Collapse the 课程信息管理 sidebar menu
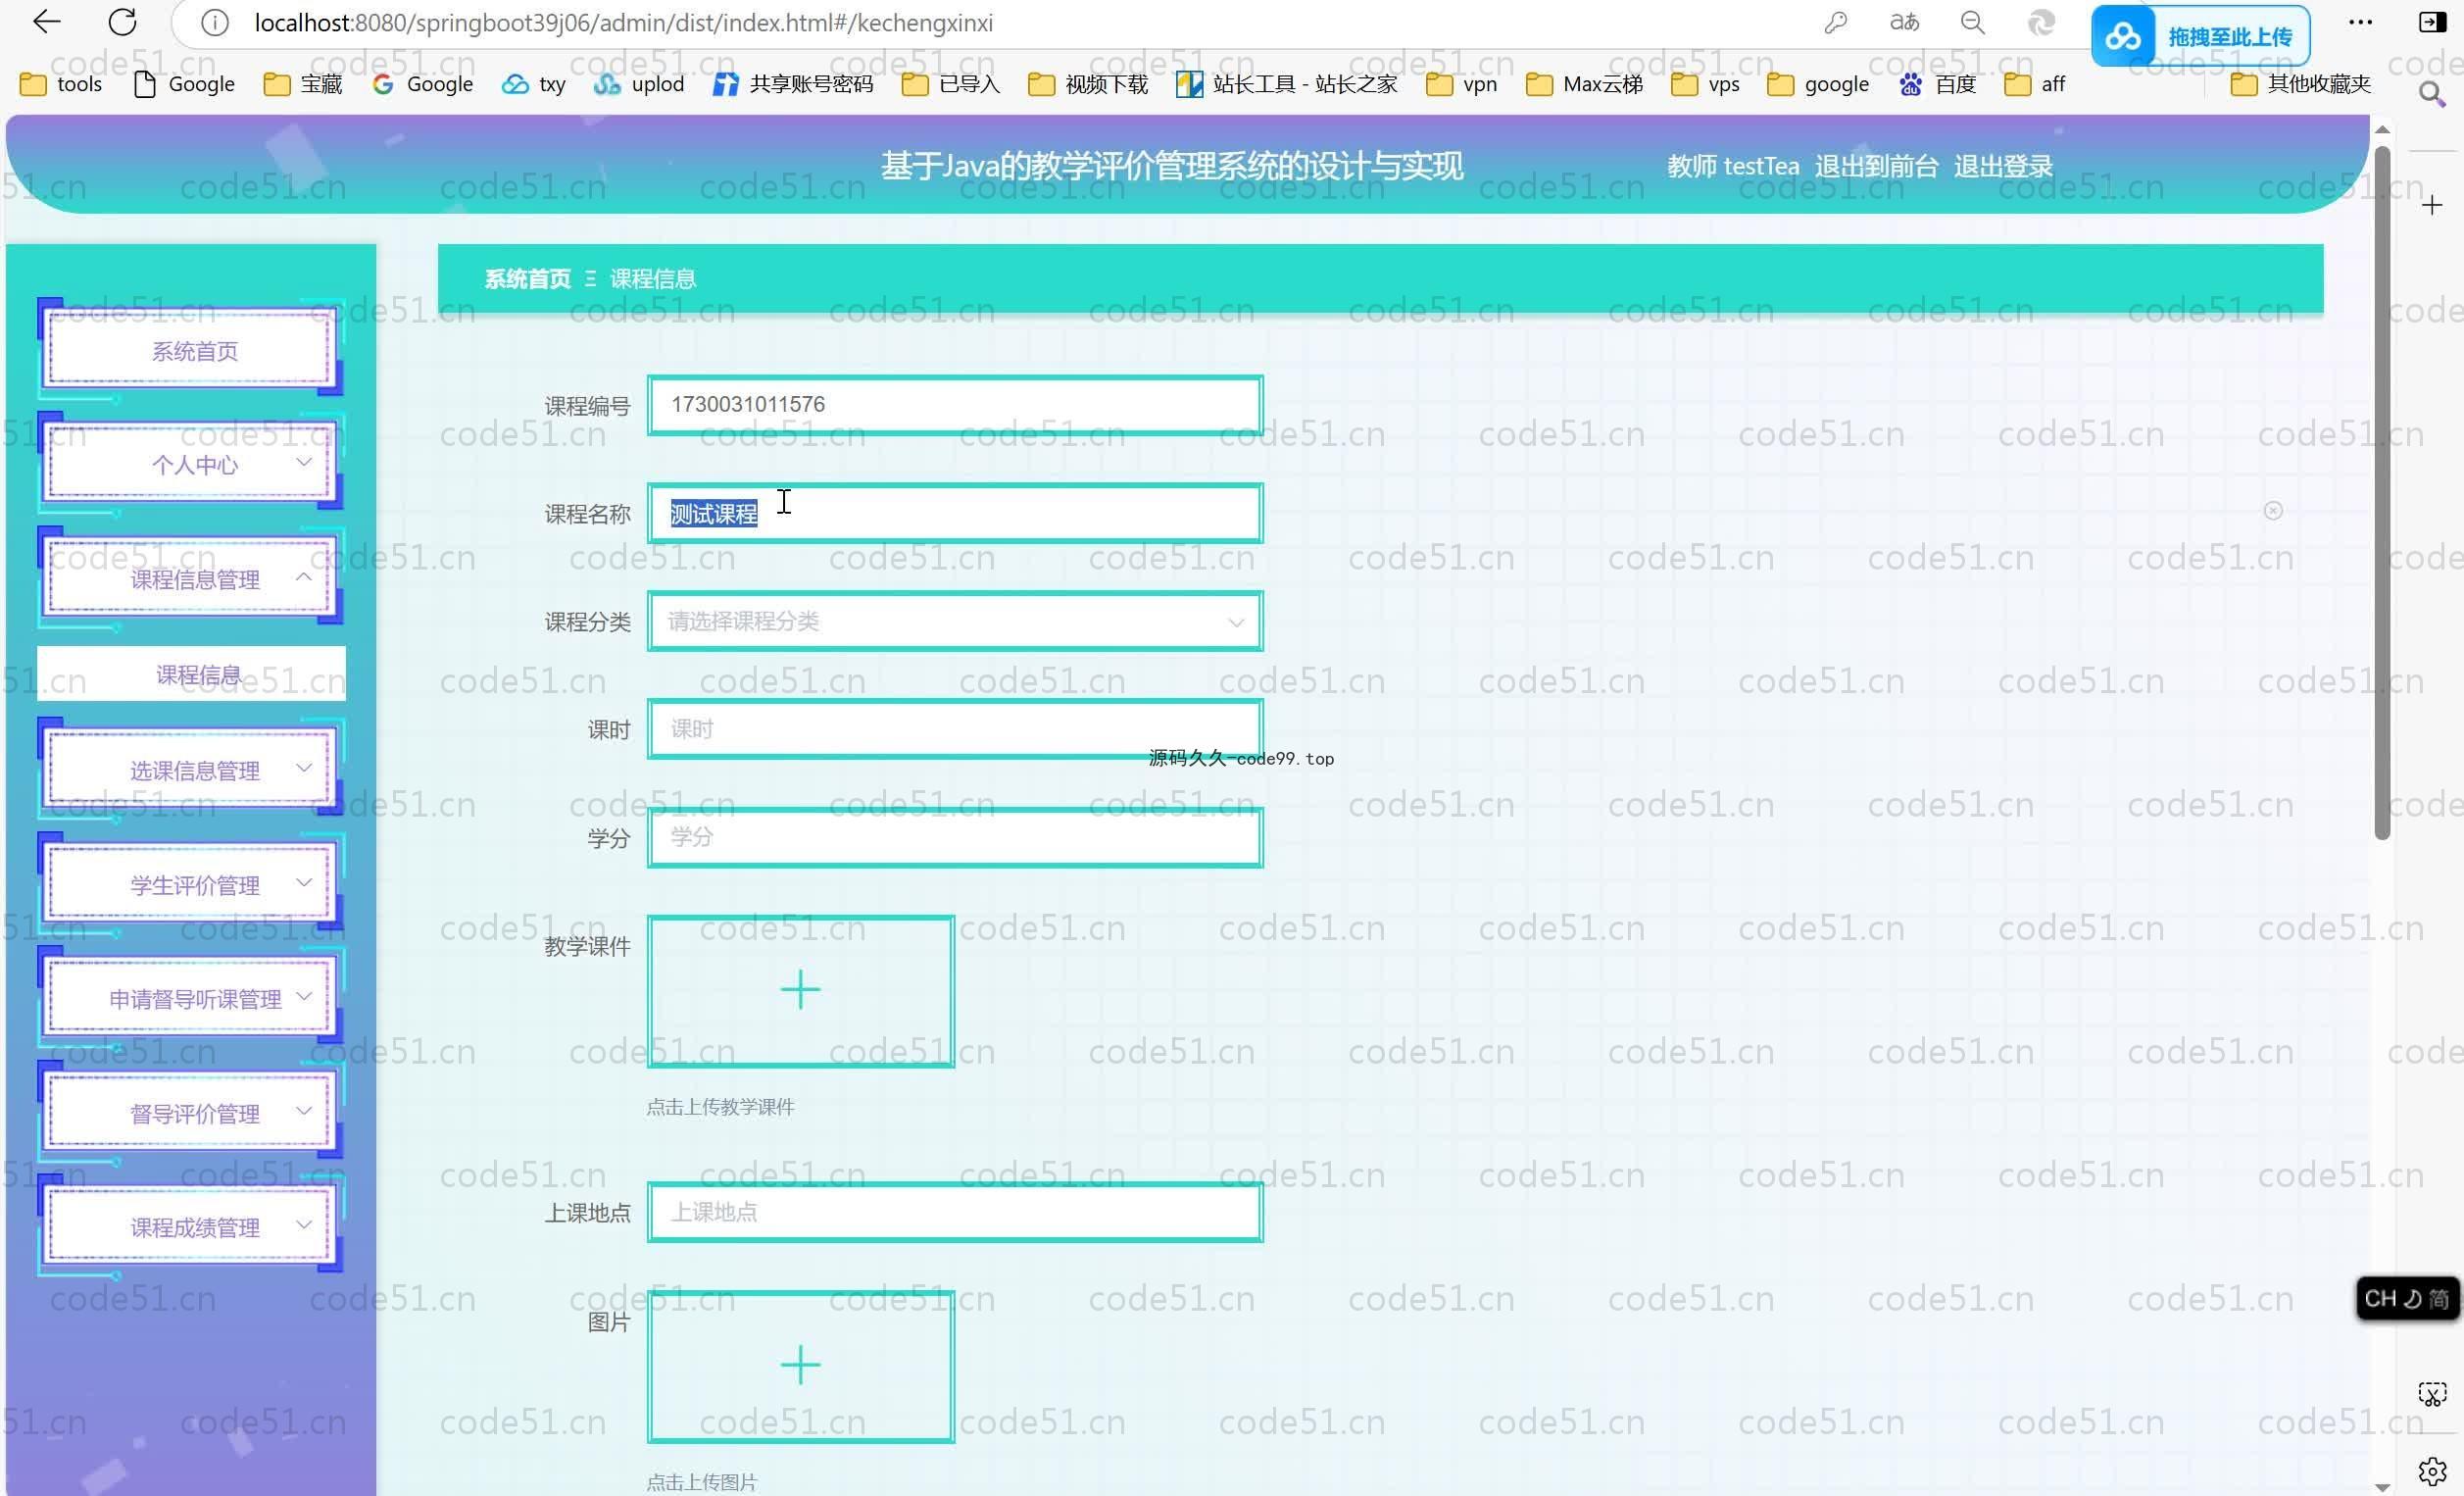 [191, 579]
